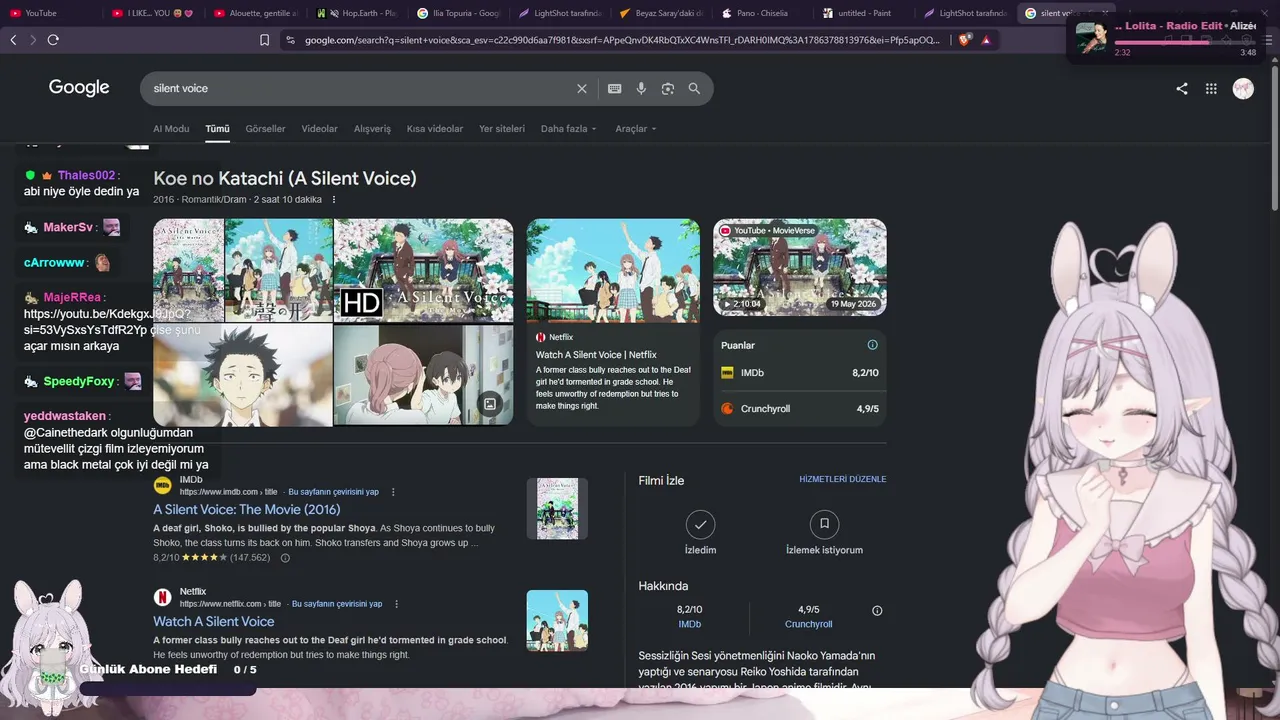Switch to the Görseller tab

265,129
